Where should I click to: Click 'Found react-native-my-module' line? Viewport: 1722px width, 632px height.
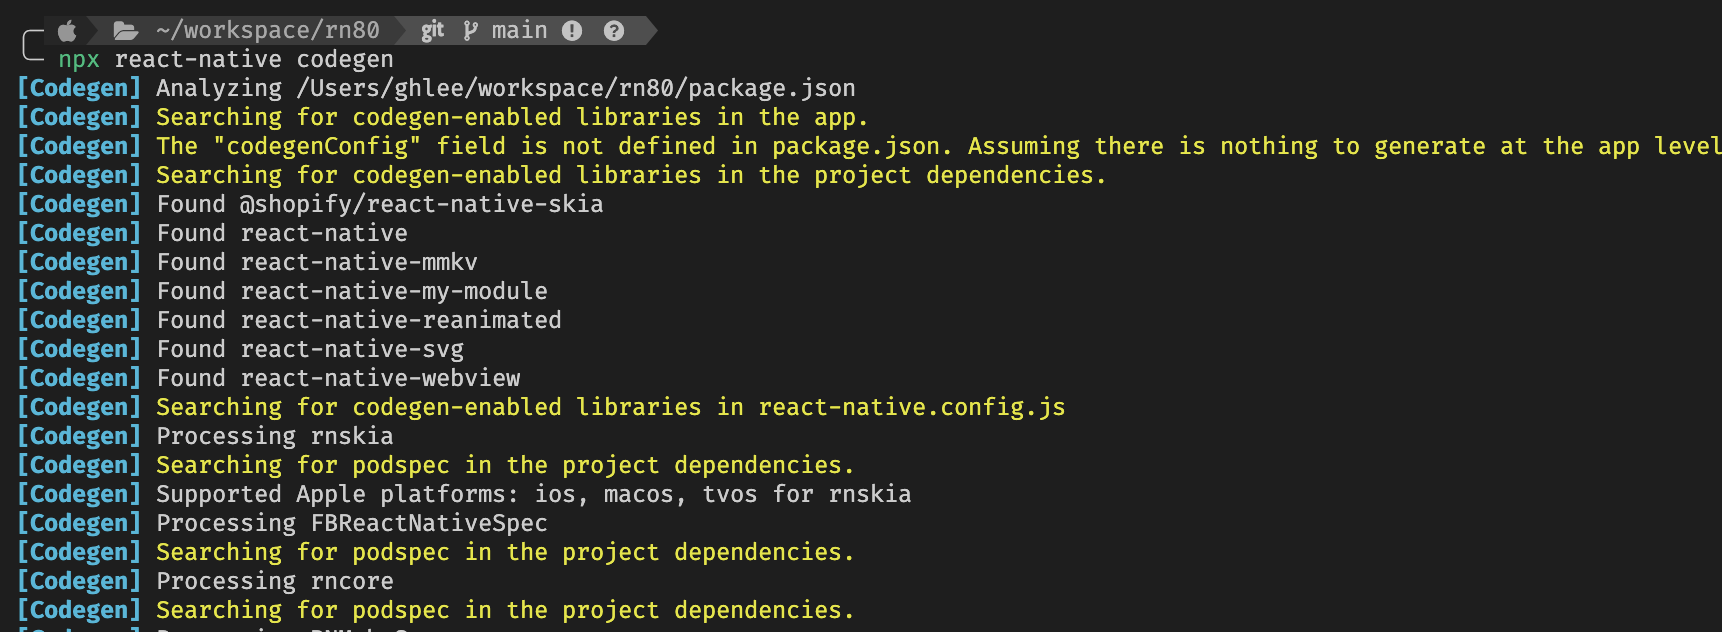[x=352, y=292]
